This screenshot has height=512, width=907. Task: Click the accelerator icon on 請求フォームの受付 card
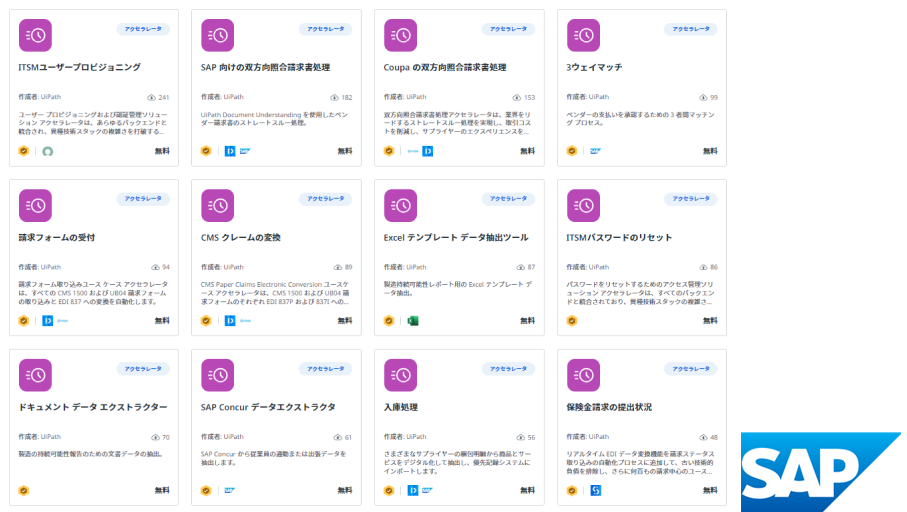[x=35, y=205]
